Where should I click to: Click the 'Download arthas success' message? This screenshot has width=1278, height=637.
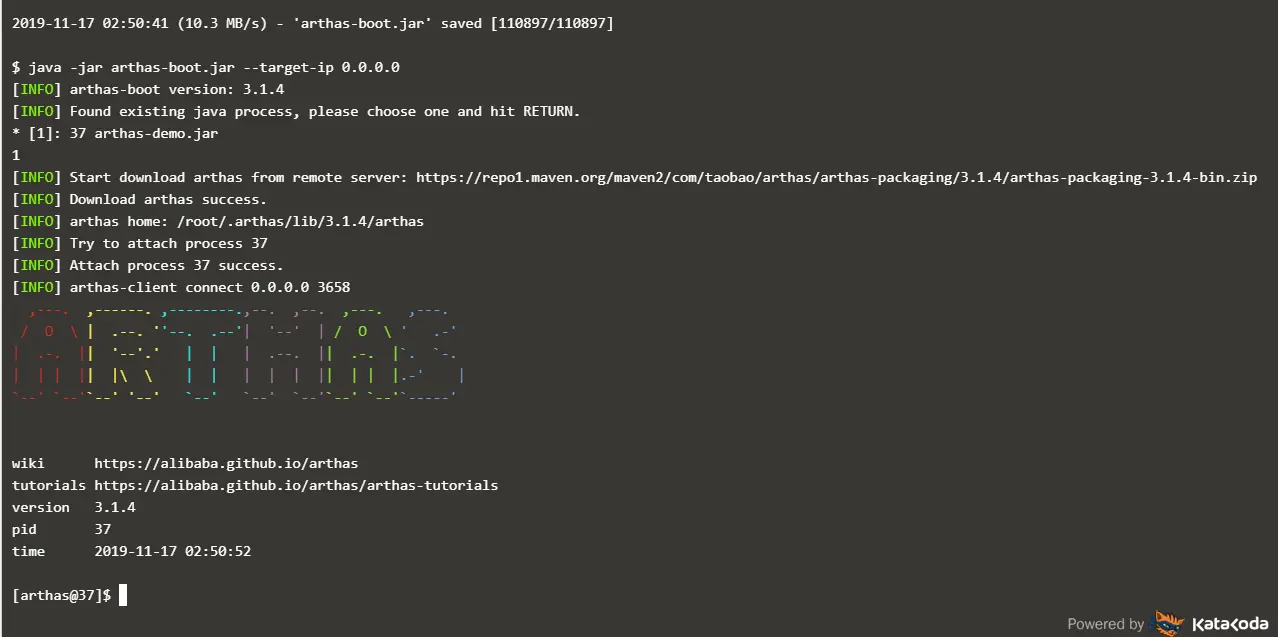[x=168, y=199]
